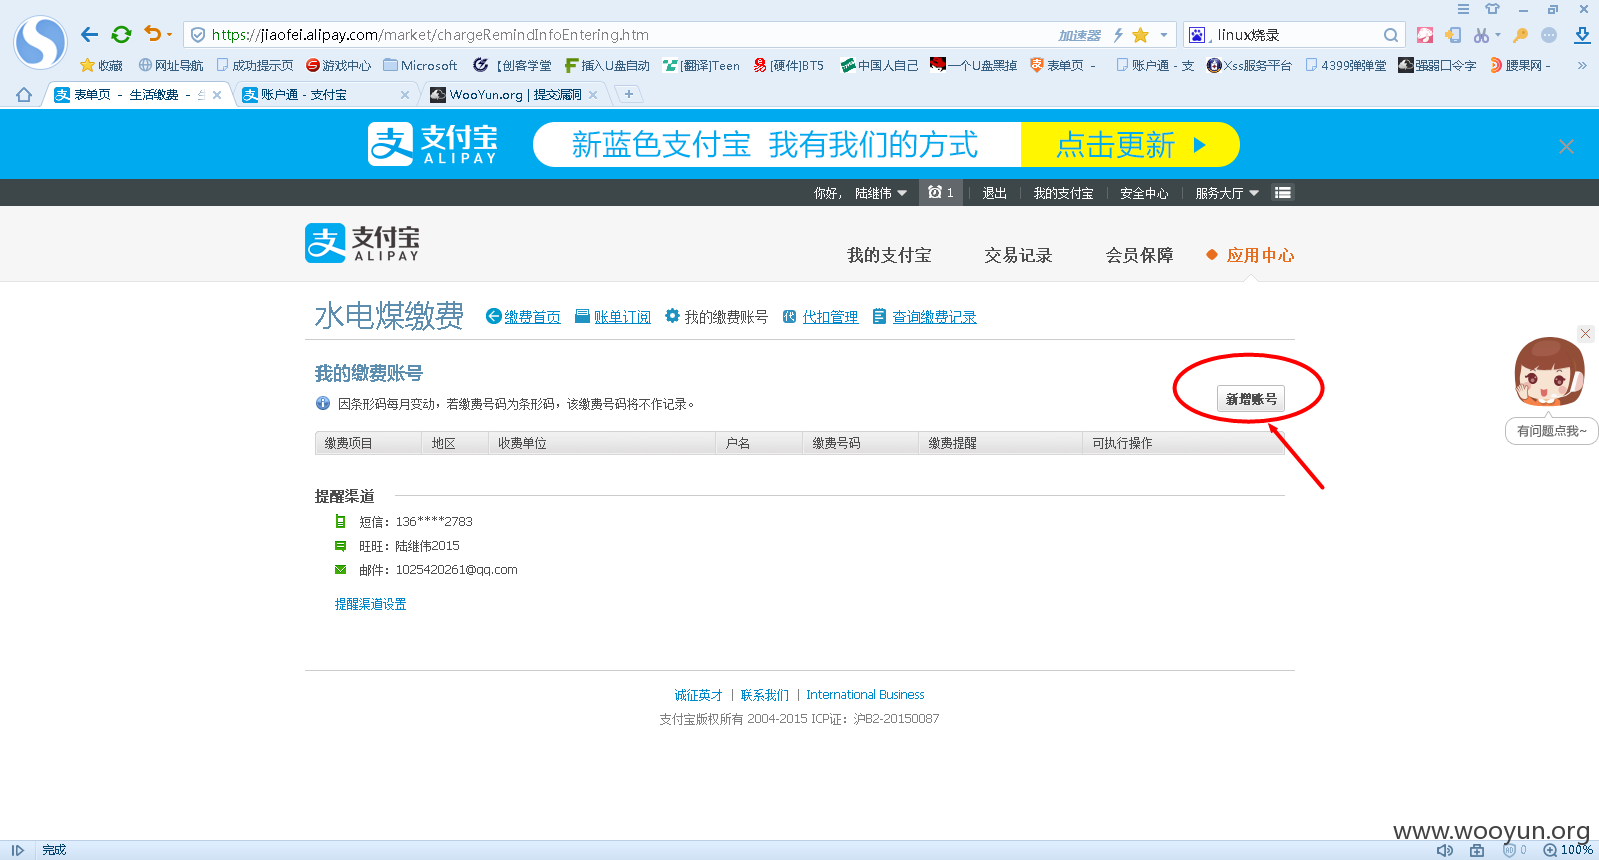Viewport: 1599px width, 860px height.
Task: Click the orange undo-close-tab arrow
Action: (152, 34)
